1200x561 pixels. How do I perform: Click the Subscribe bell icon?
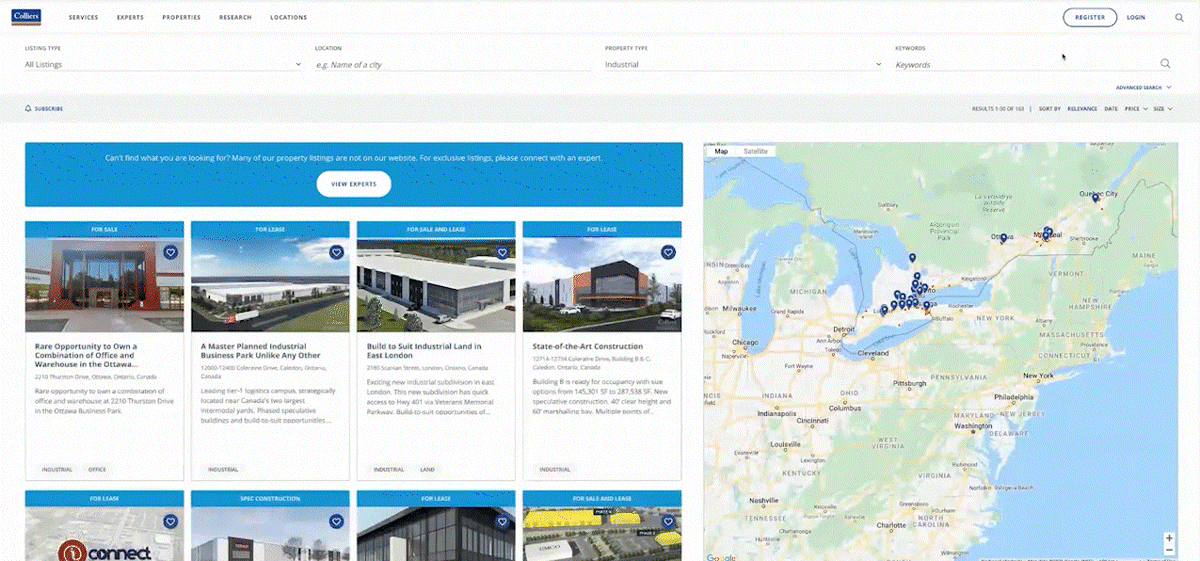pyautogui.click(x=28, y=108)
